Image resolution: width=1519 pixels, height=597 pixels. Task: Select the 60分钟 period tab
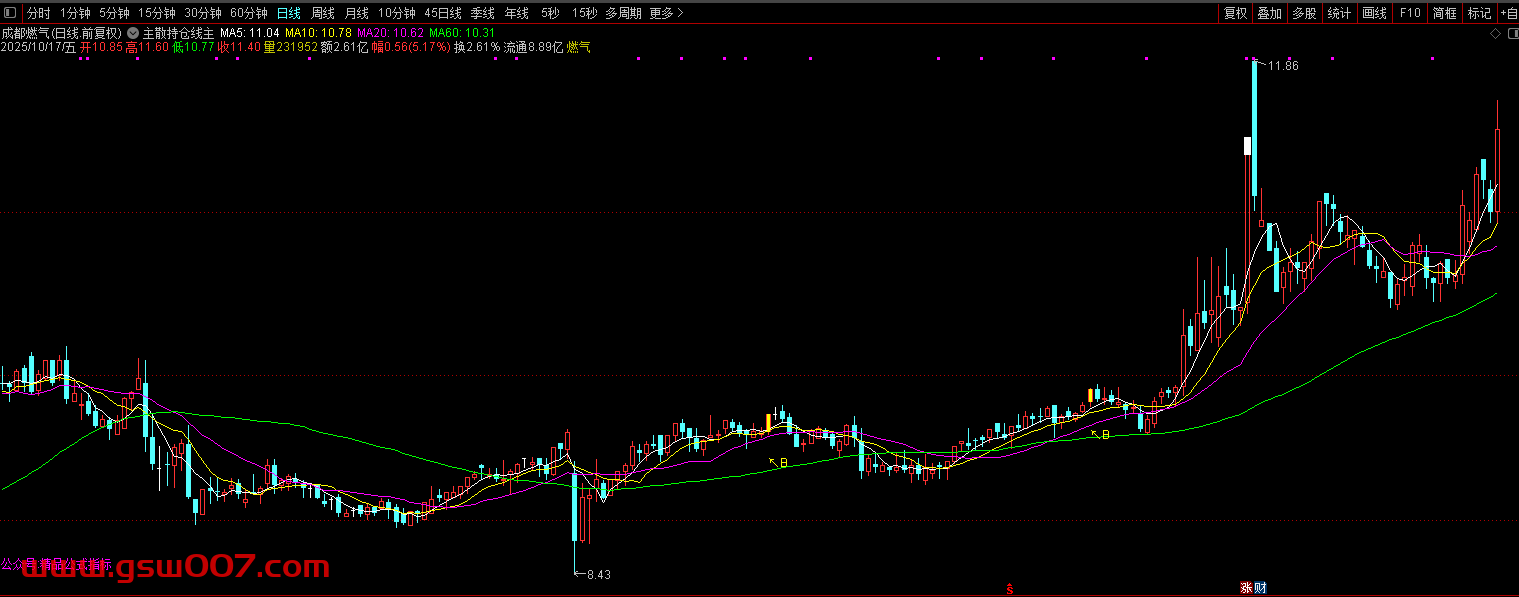pos(248,13)
